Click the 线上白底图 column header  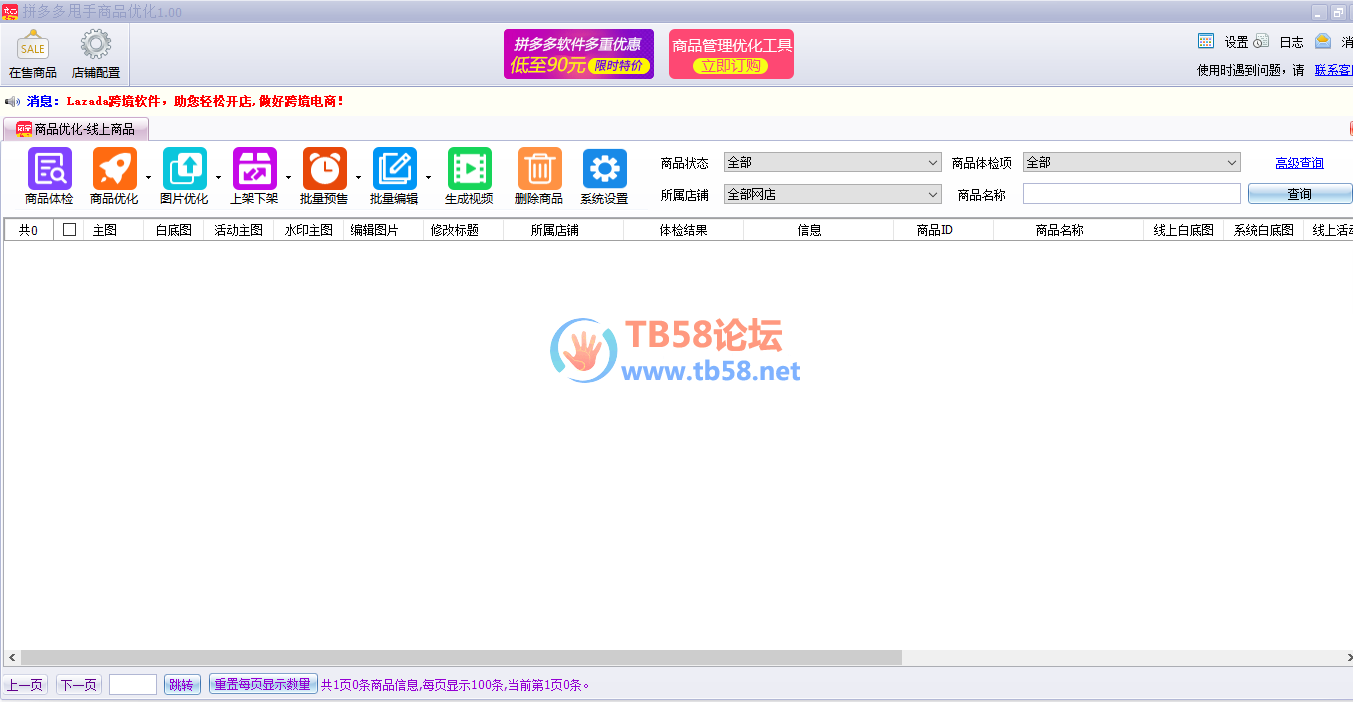[x=1184, y=230]
